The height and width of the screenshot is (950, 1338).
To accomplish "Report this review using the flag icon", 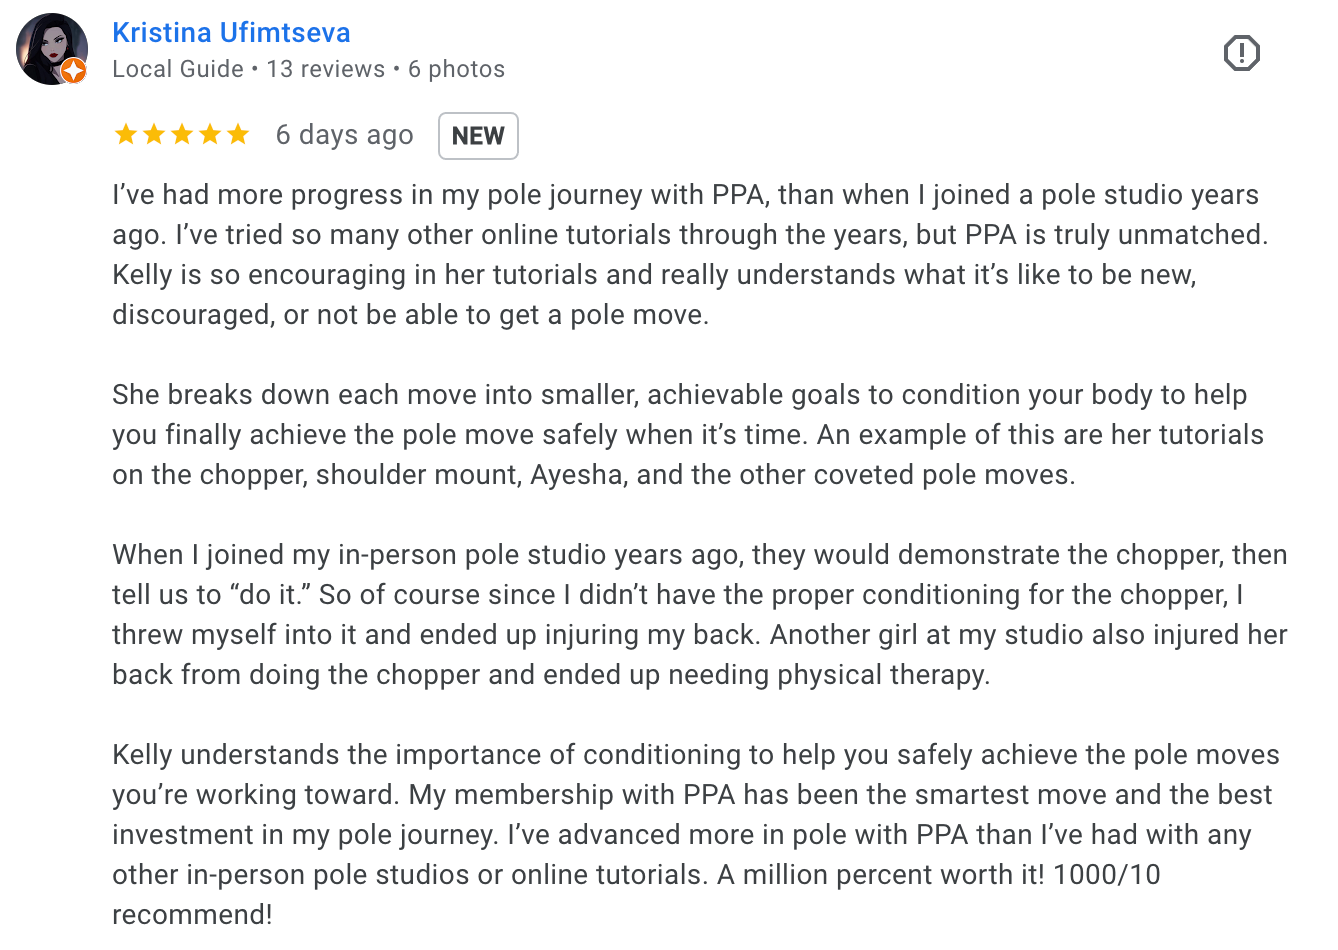I will (1241, 53).
